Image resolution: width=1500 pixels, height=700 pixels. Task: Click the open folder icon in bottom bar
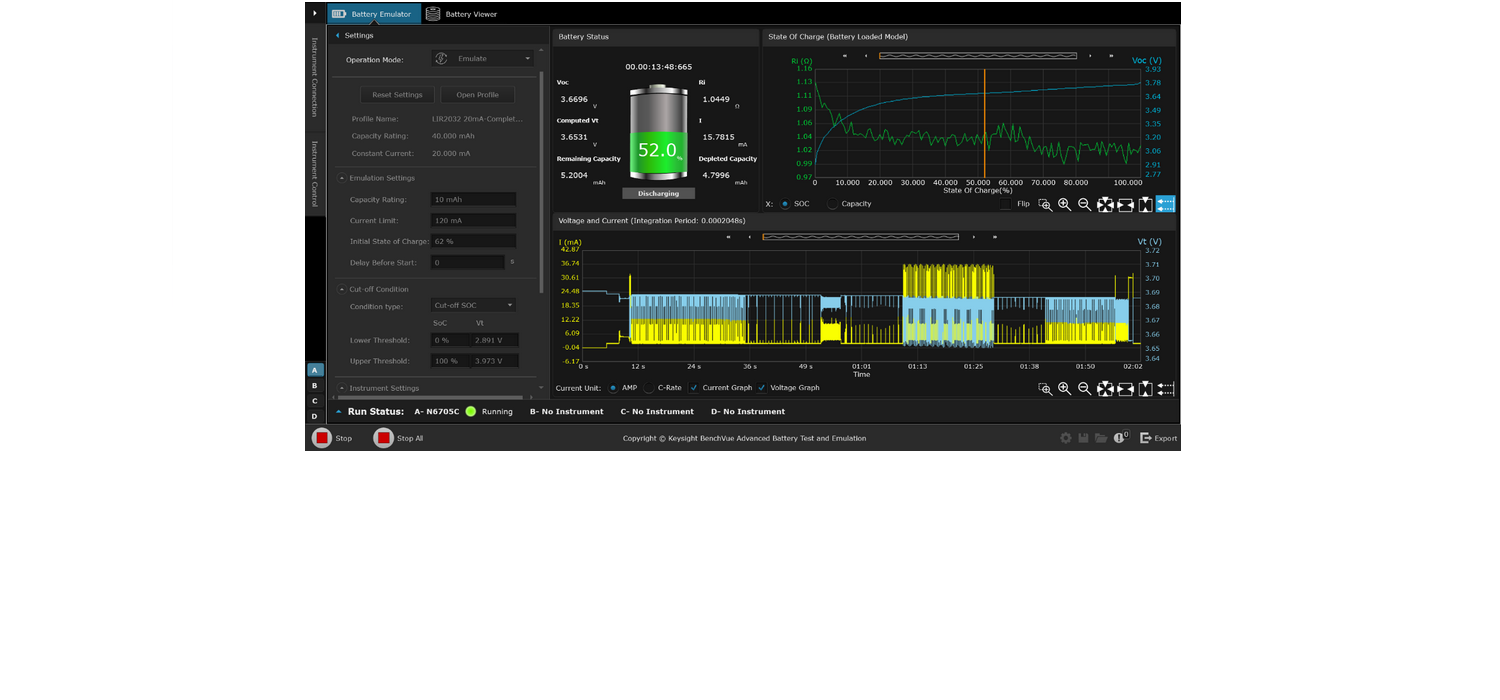click(x=1101, y=438)
